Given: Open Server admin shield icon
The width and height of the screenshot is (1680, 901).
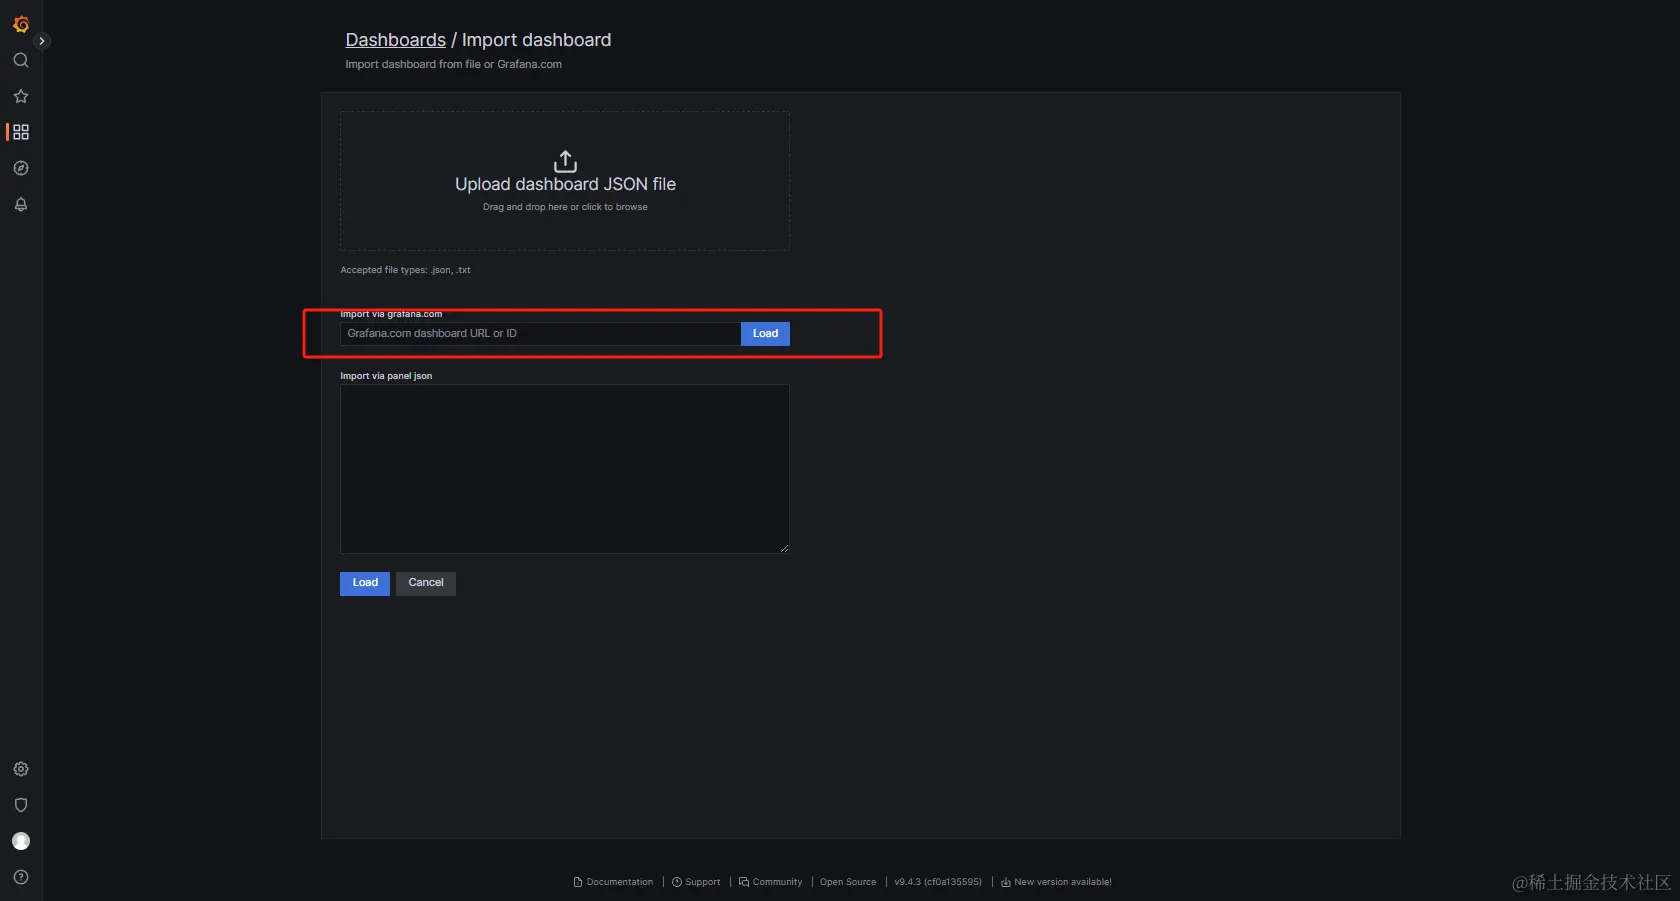Looking at the screenshot, I should coord(21,805).
